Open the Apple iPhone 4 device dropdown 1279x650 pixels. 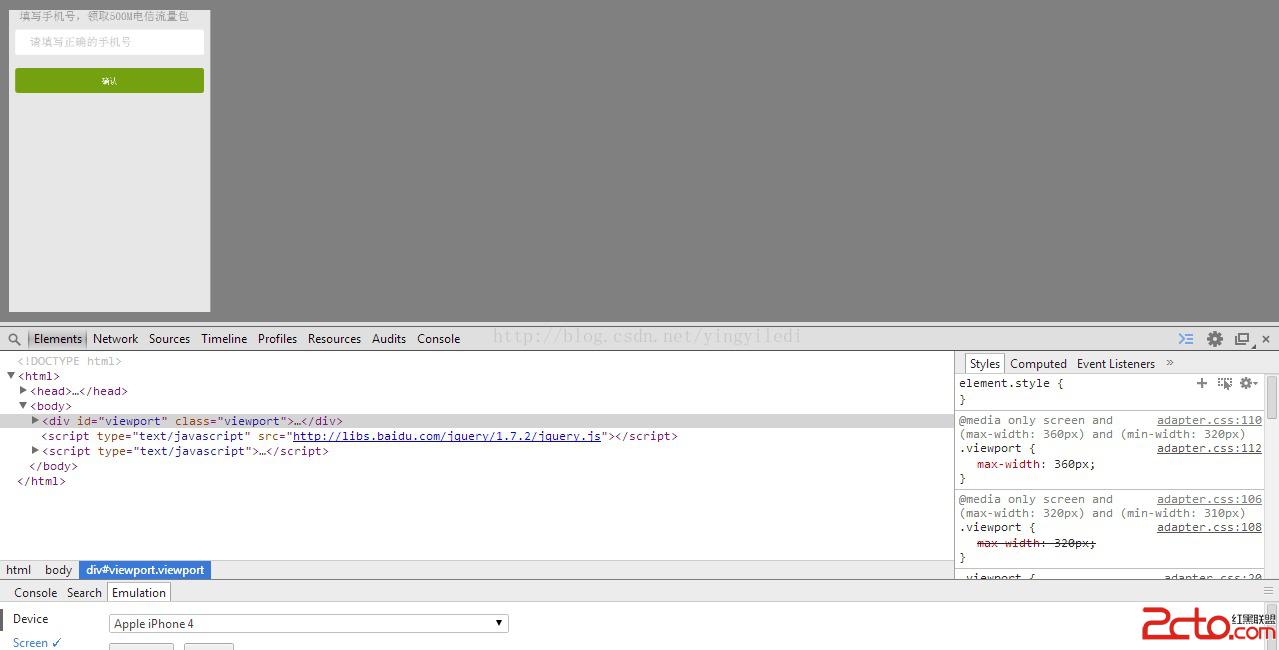tap(308, 624)
